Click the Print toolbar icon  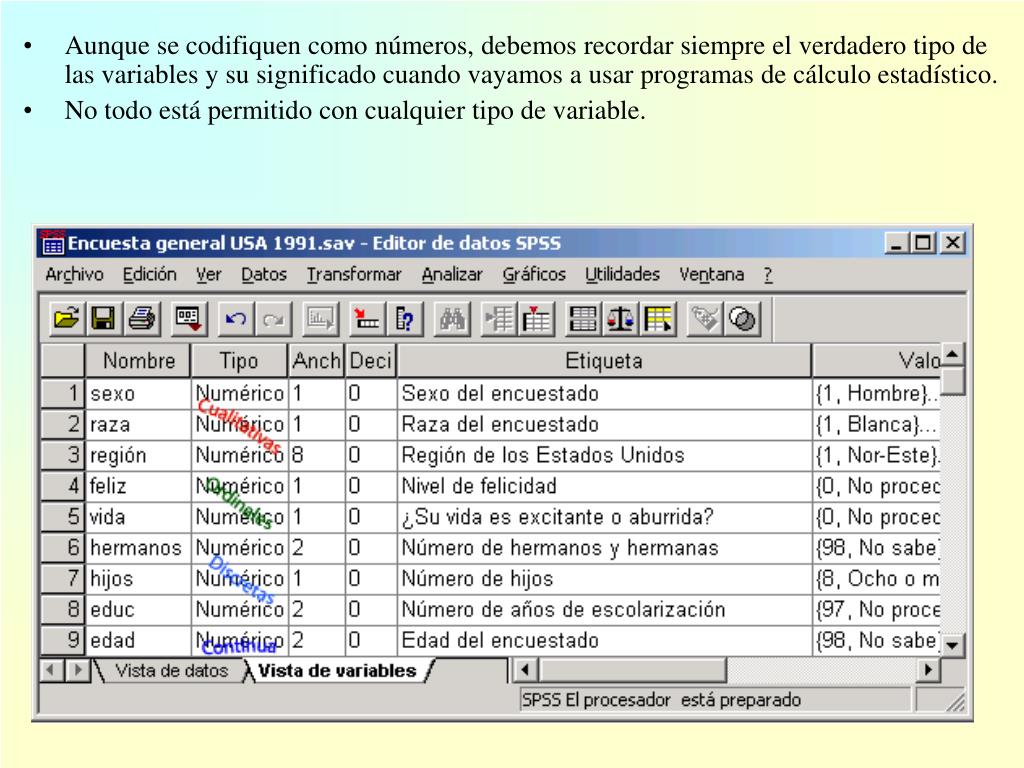142,319
